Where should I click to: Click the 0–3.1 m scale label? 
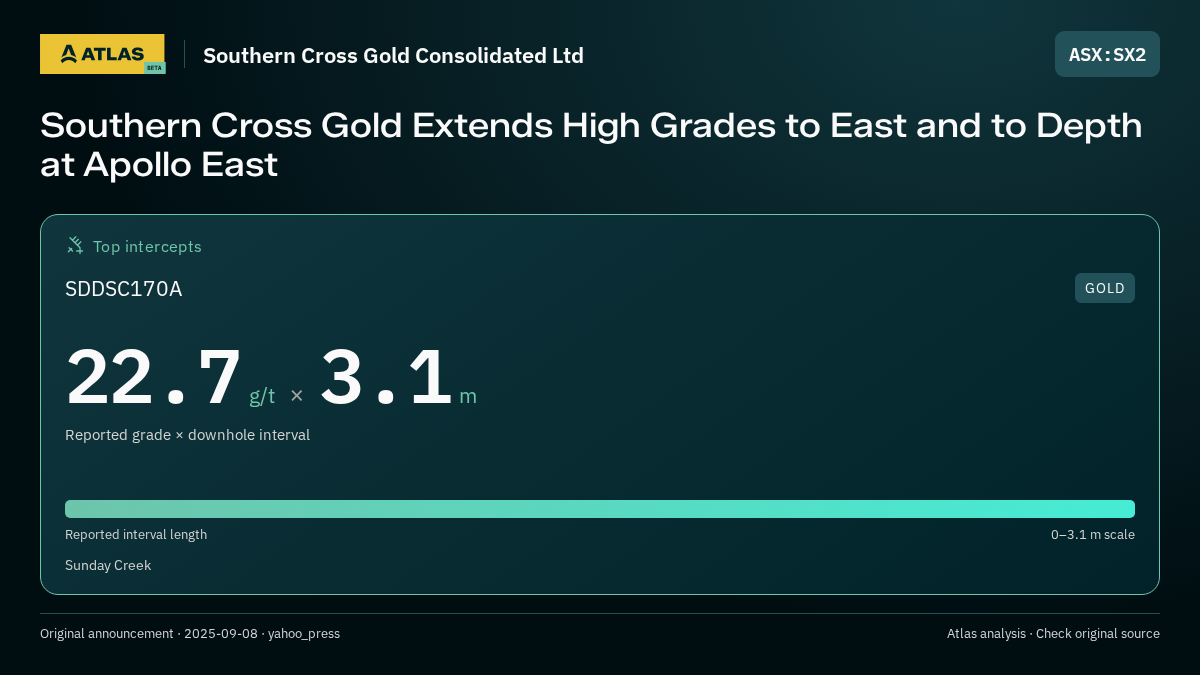(1093, 535)
